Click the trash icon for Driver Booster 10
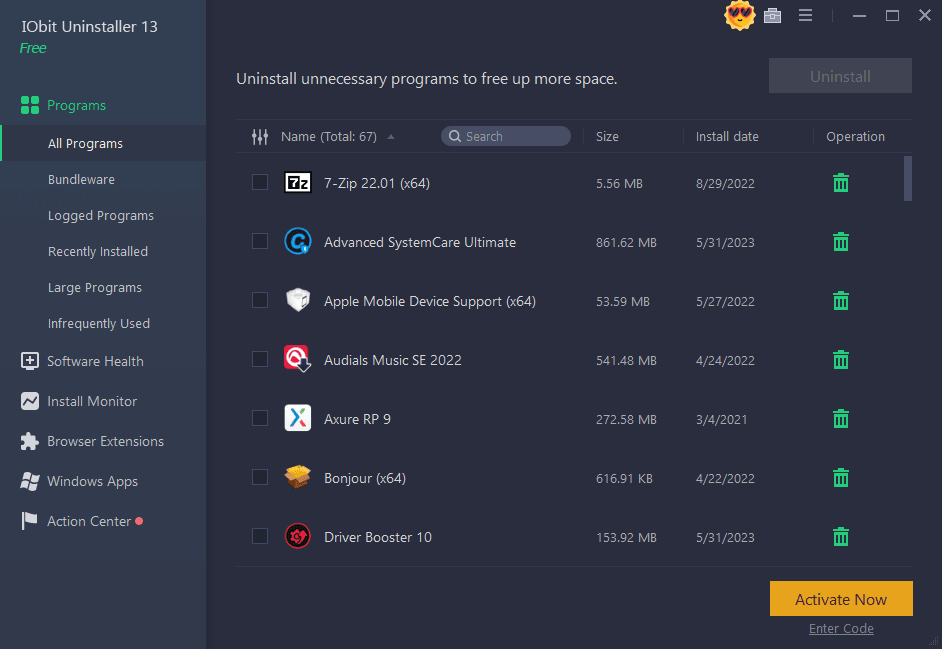The height and width of the screenshot is (649, 942). coord(841,537)
